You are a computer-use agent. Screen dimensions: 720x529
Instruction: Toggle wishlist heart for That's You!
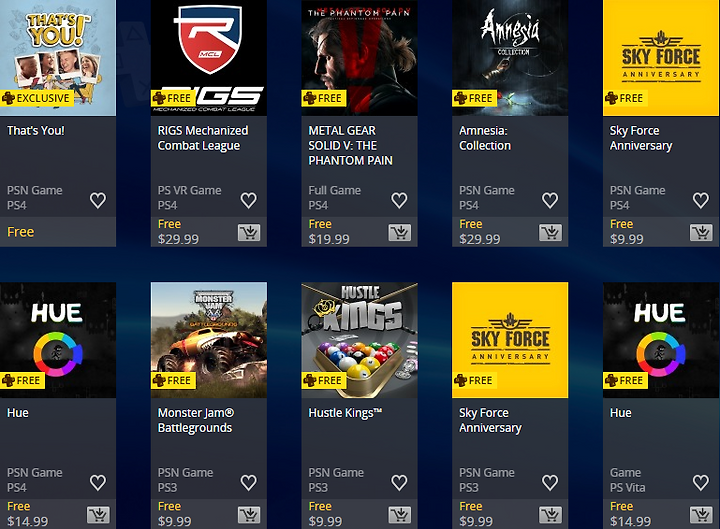coord(98,200)
